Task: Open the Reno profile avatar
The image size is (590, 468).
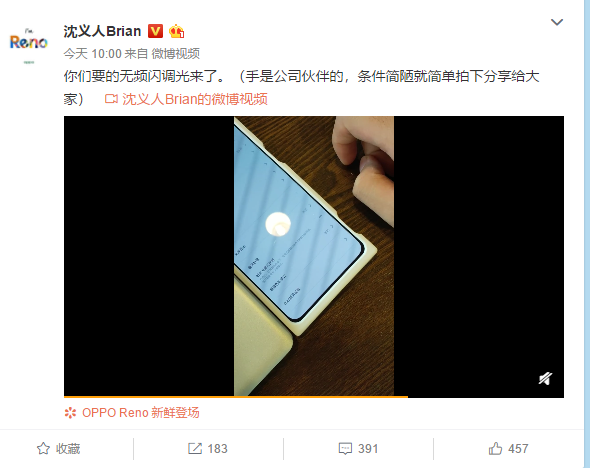Action: [x=29, y=44]
